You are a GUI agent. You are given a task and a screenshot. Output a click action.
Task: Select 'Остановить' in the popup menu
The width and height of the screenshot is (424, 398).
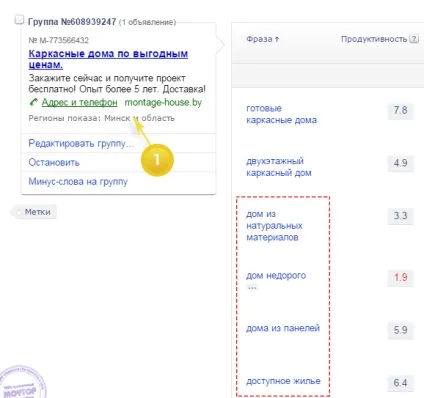(x=54, y=162)
